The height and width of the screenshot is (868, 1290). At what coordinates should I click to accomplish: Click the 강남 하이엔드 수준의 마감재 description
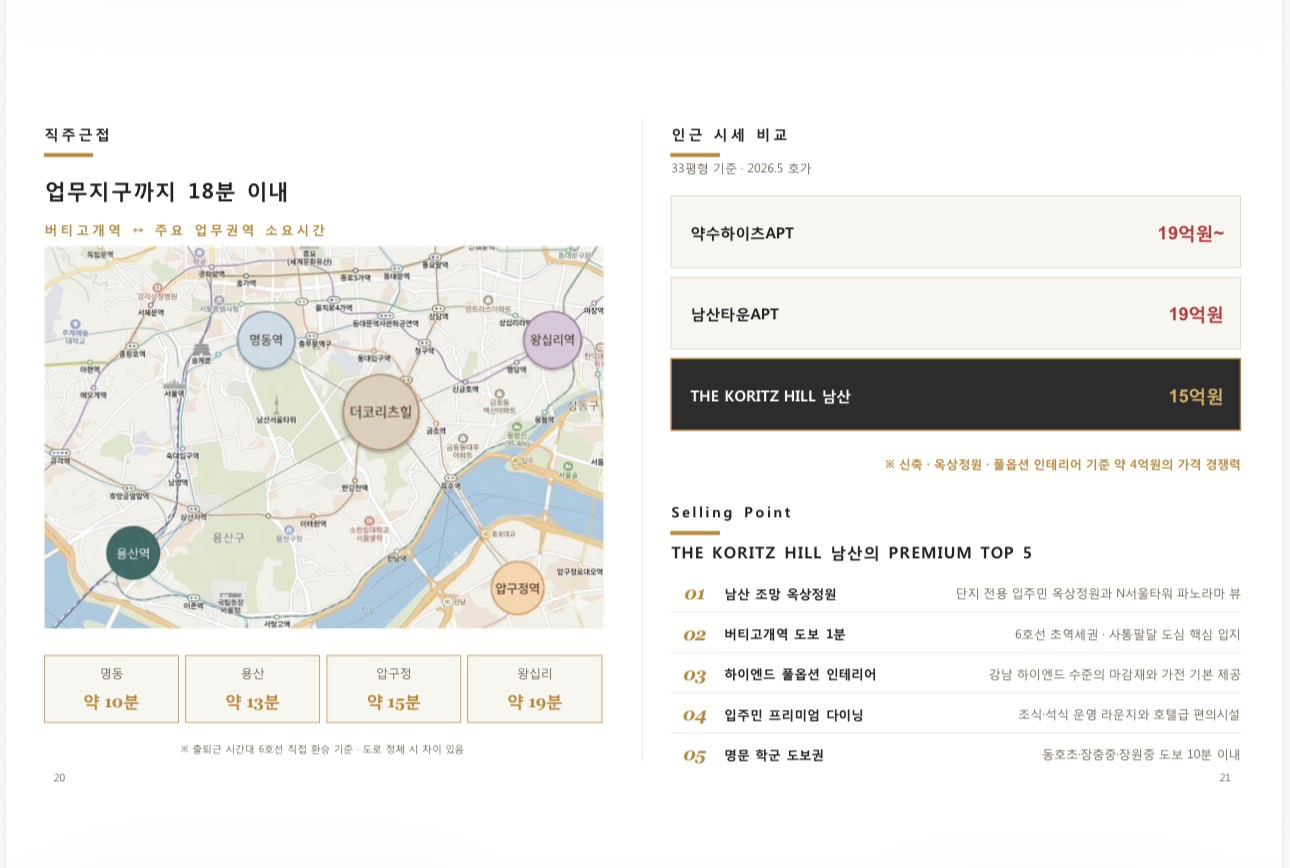(1114, 675)
